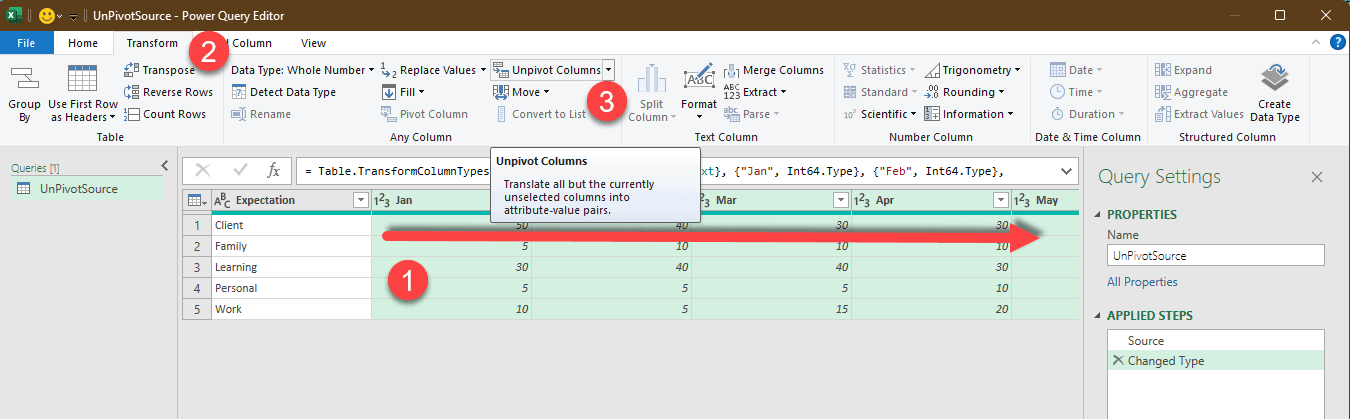Open the Replace Values dropdown
This screenshot has width=1350, height=419.
(433, 70)
